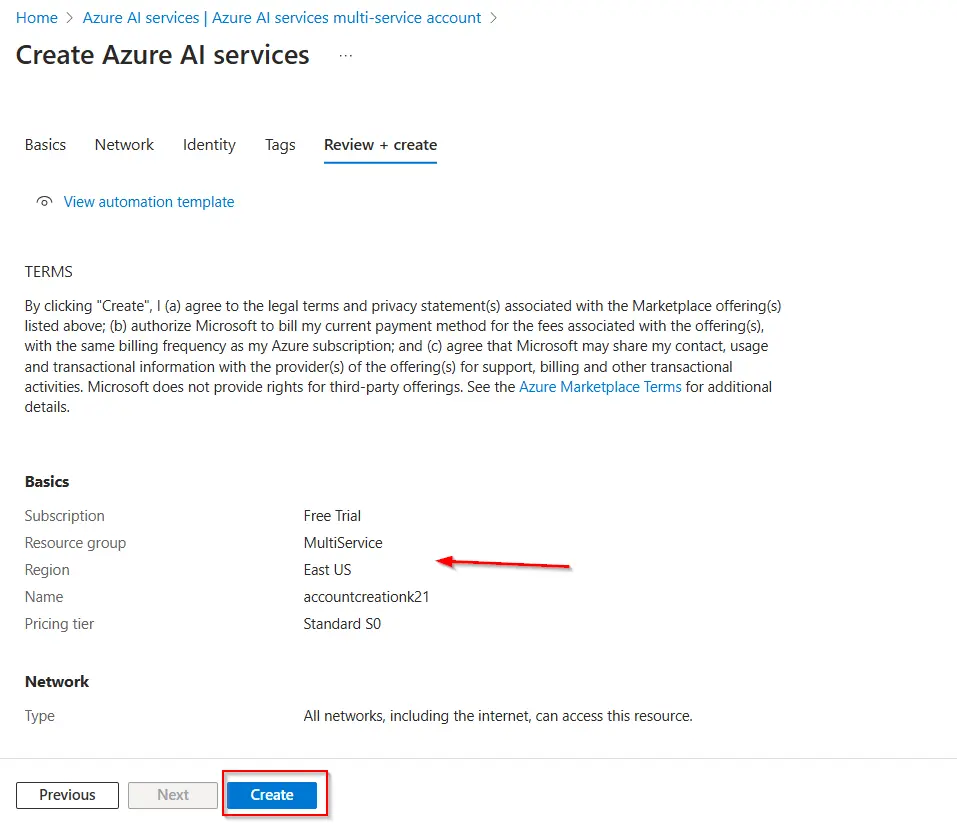
Task: Open Azure AI services multi-service account breadcrumb
Action: (x=281, y=18)
